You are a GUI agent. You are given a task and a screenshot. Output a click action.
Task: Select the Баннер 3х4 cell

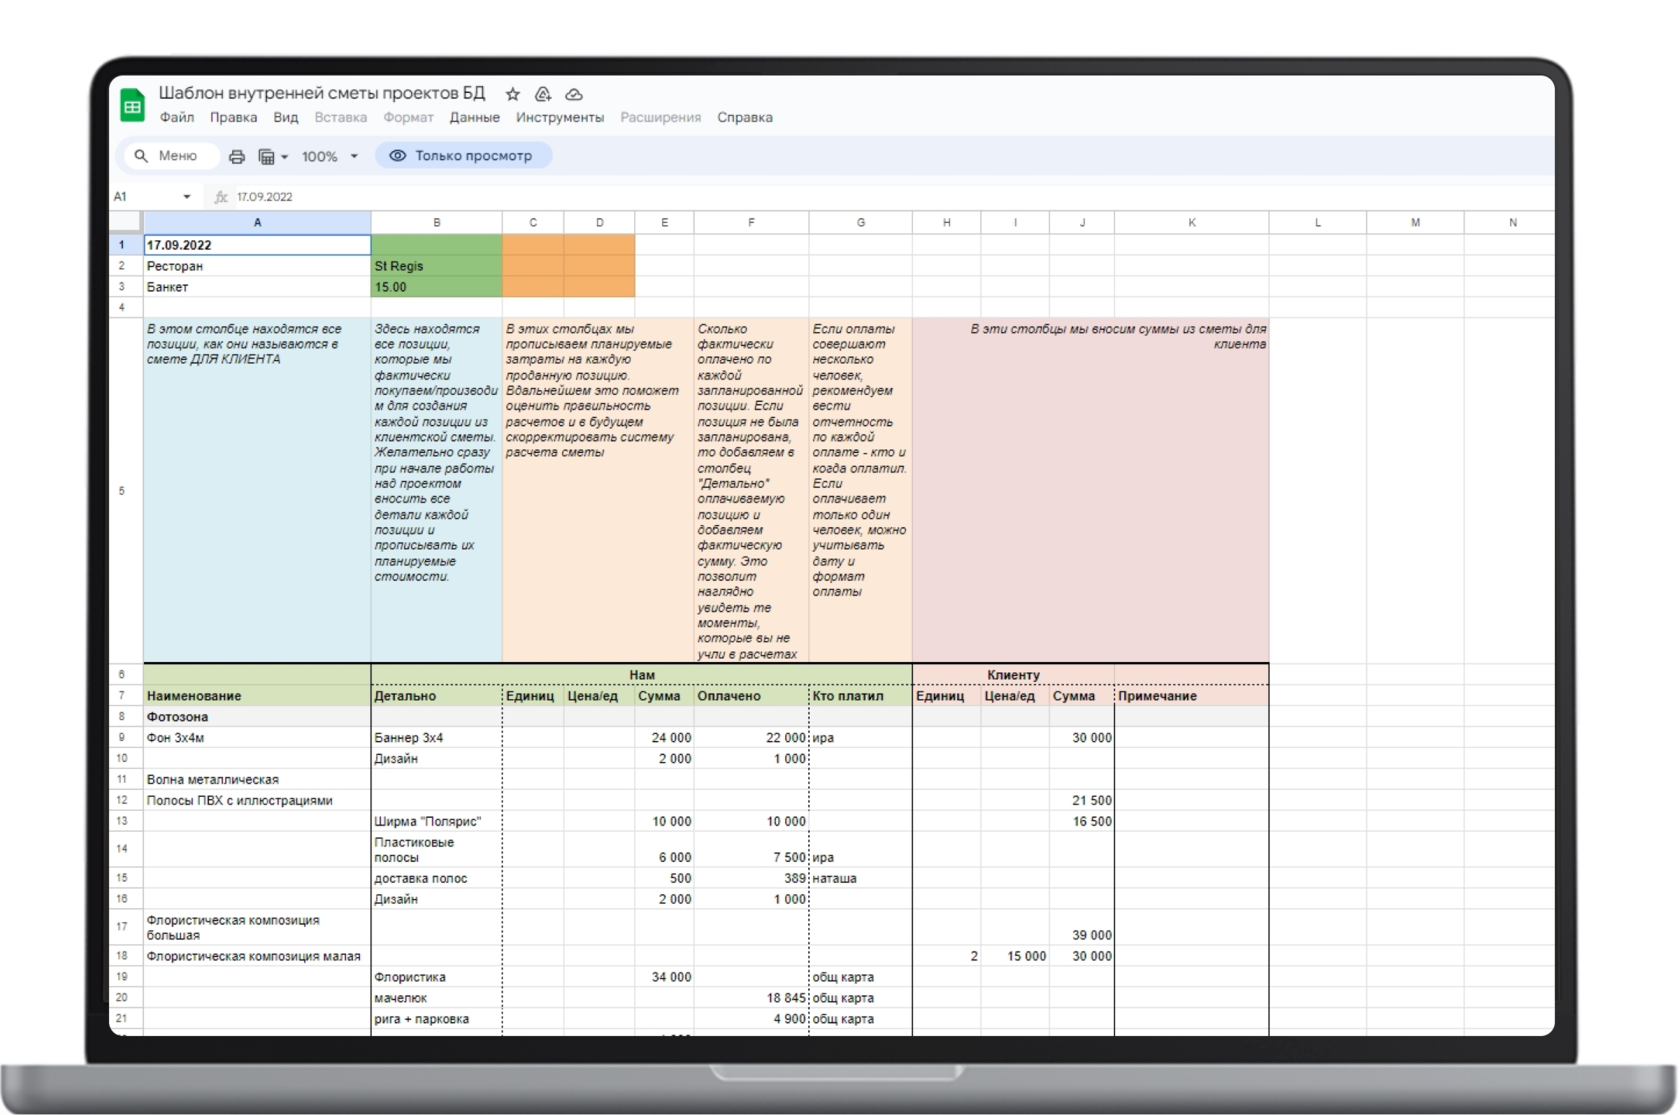click(437, 738)
